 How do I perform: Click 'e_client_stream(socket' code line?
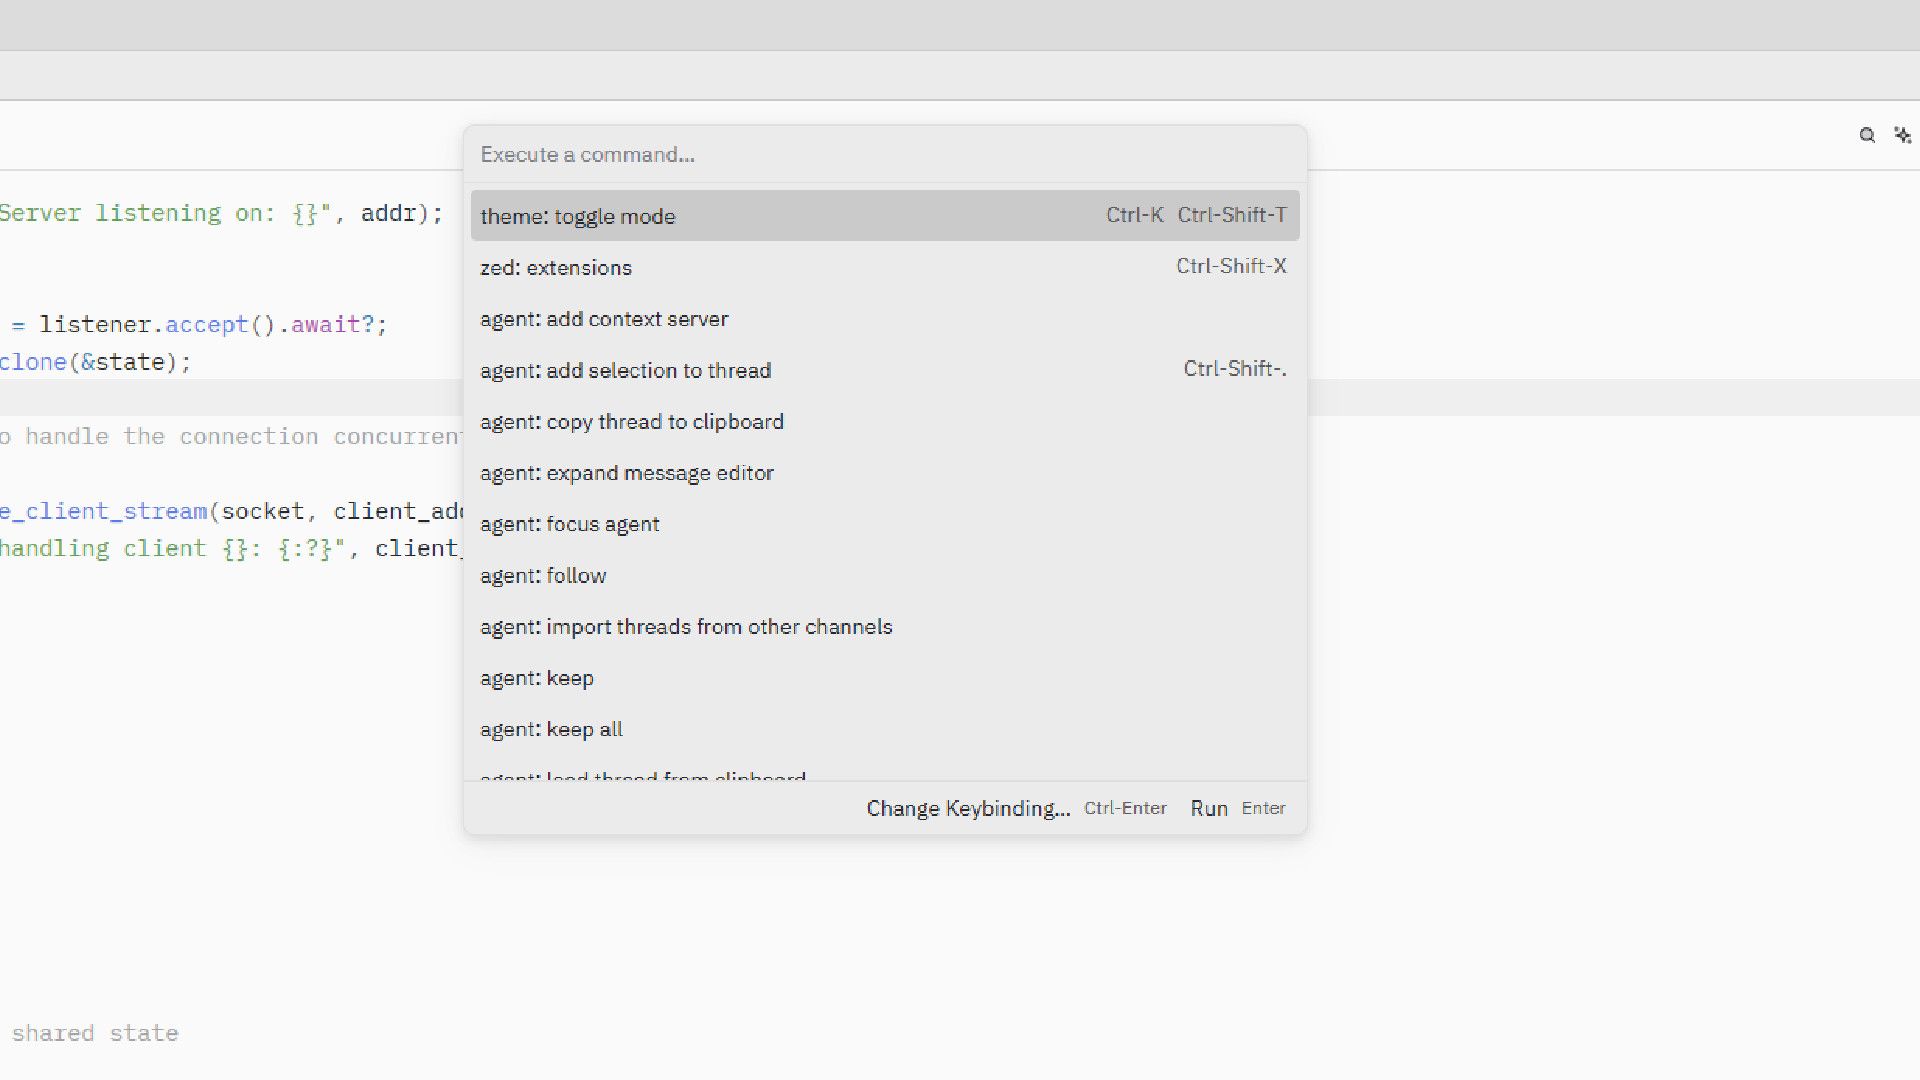tap(152, 511)
